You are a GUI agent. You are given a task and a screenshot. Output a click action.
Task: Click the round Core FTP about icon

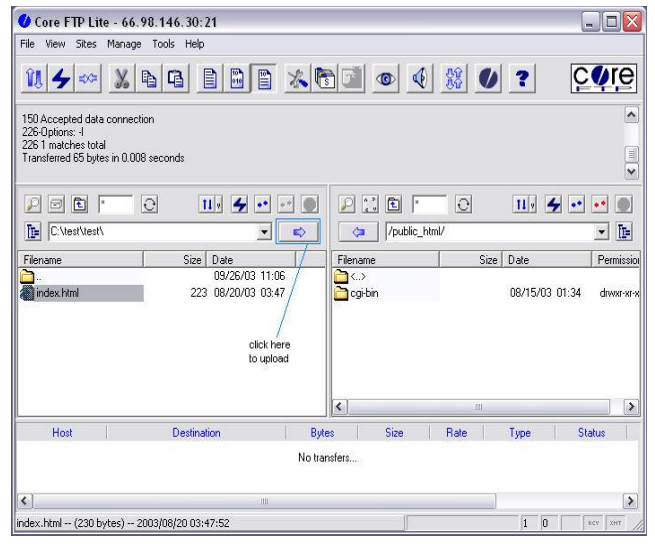coord(488,78)
